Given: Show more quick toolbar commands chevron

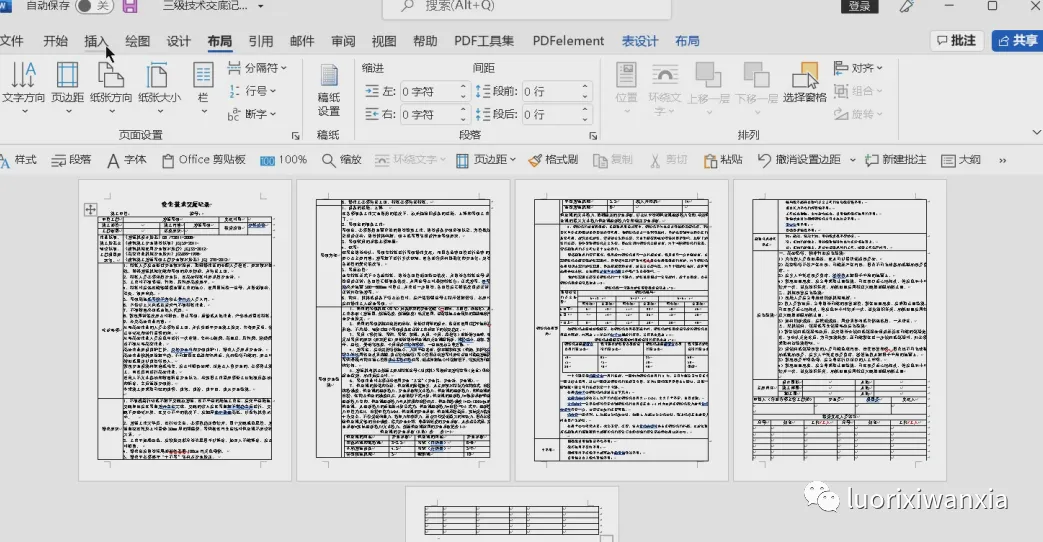Looking at the screenshot, I should click(1002, 160).
